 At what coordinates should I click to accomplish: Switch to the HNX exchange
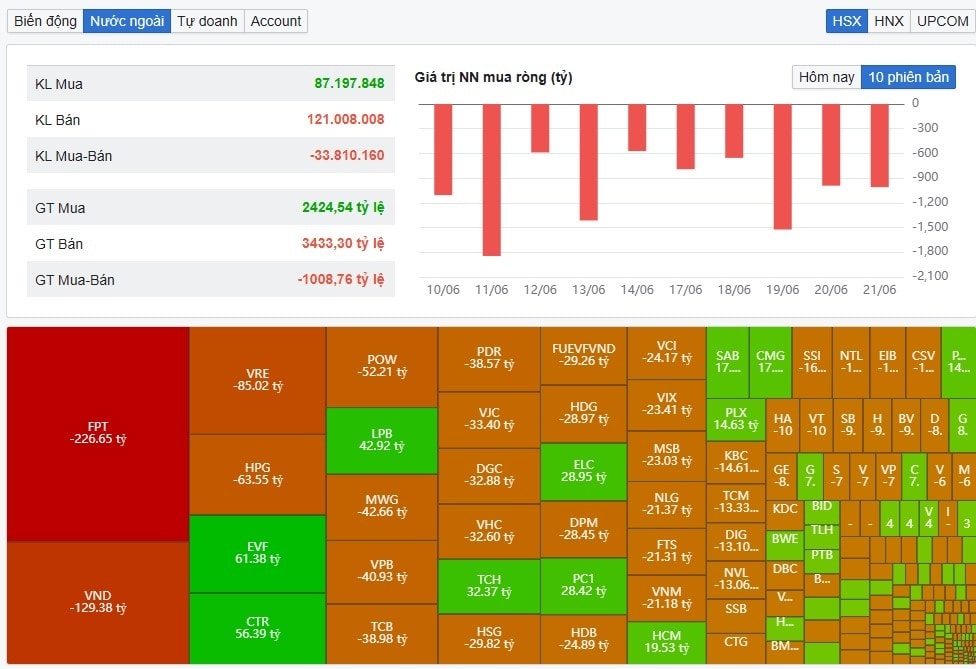[889, 21]
